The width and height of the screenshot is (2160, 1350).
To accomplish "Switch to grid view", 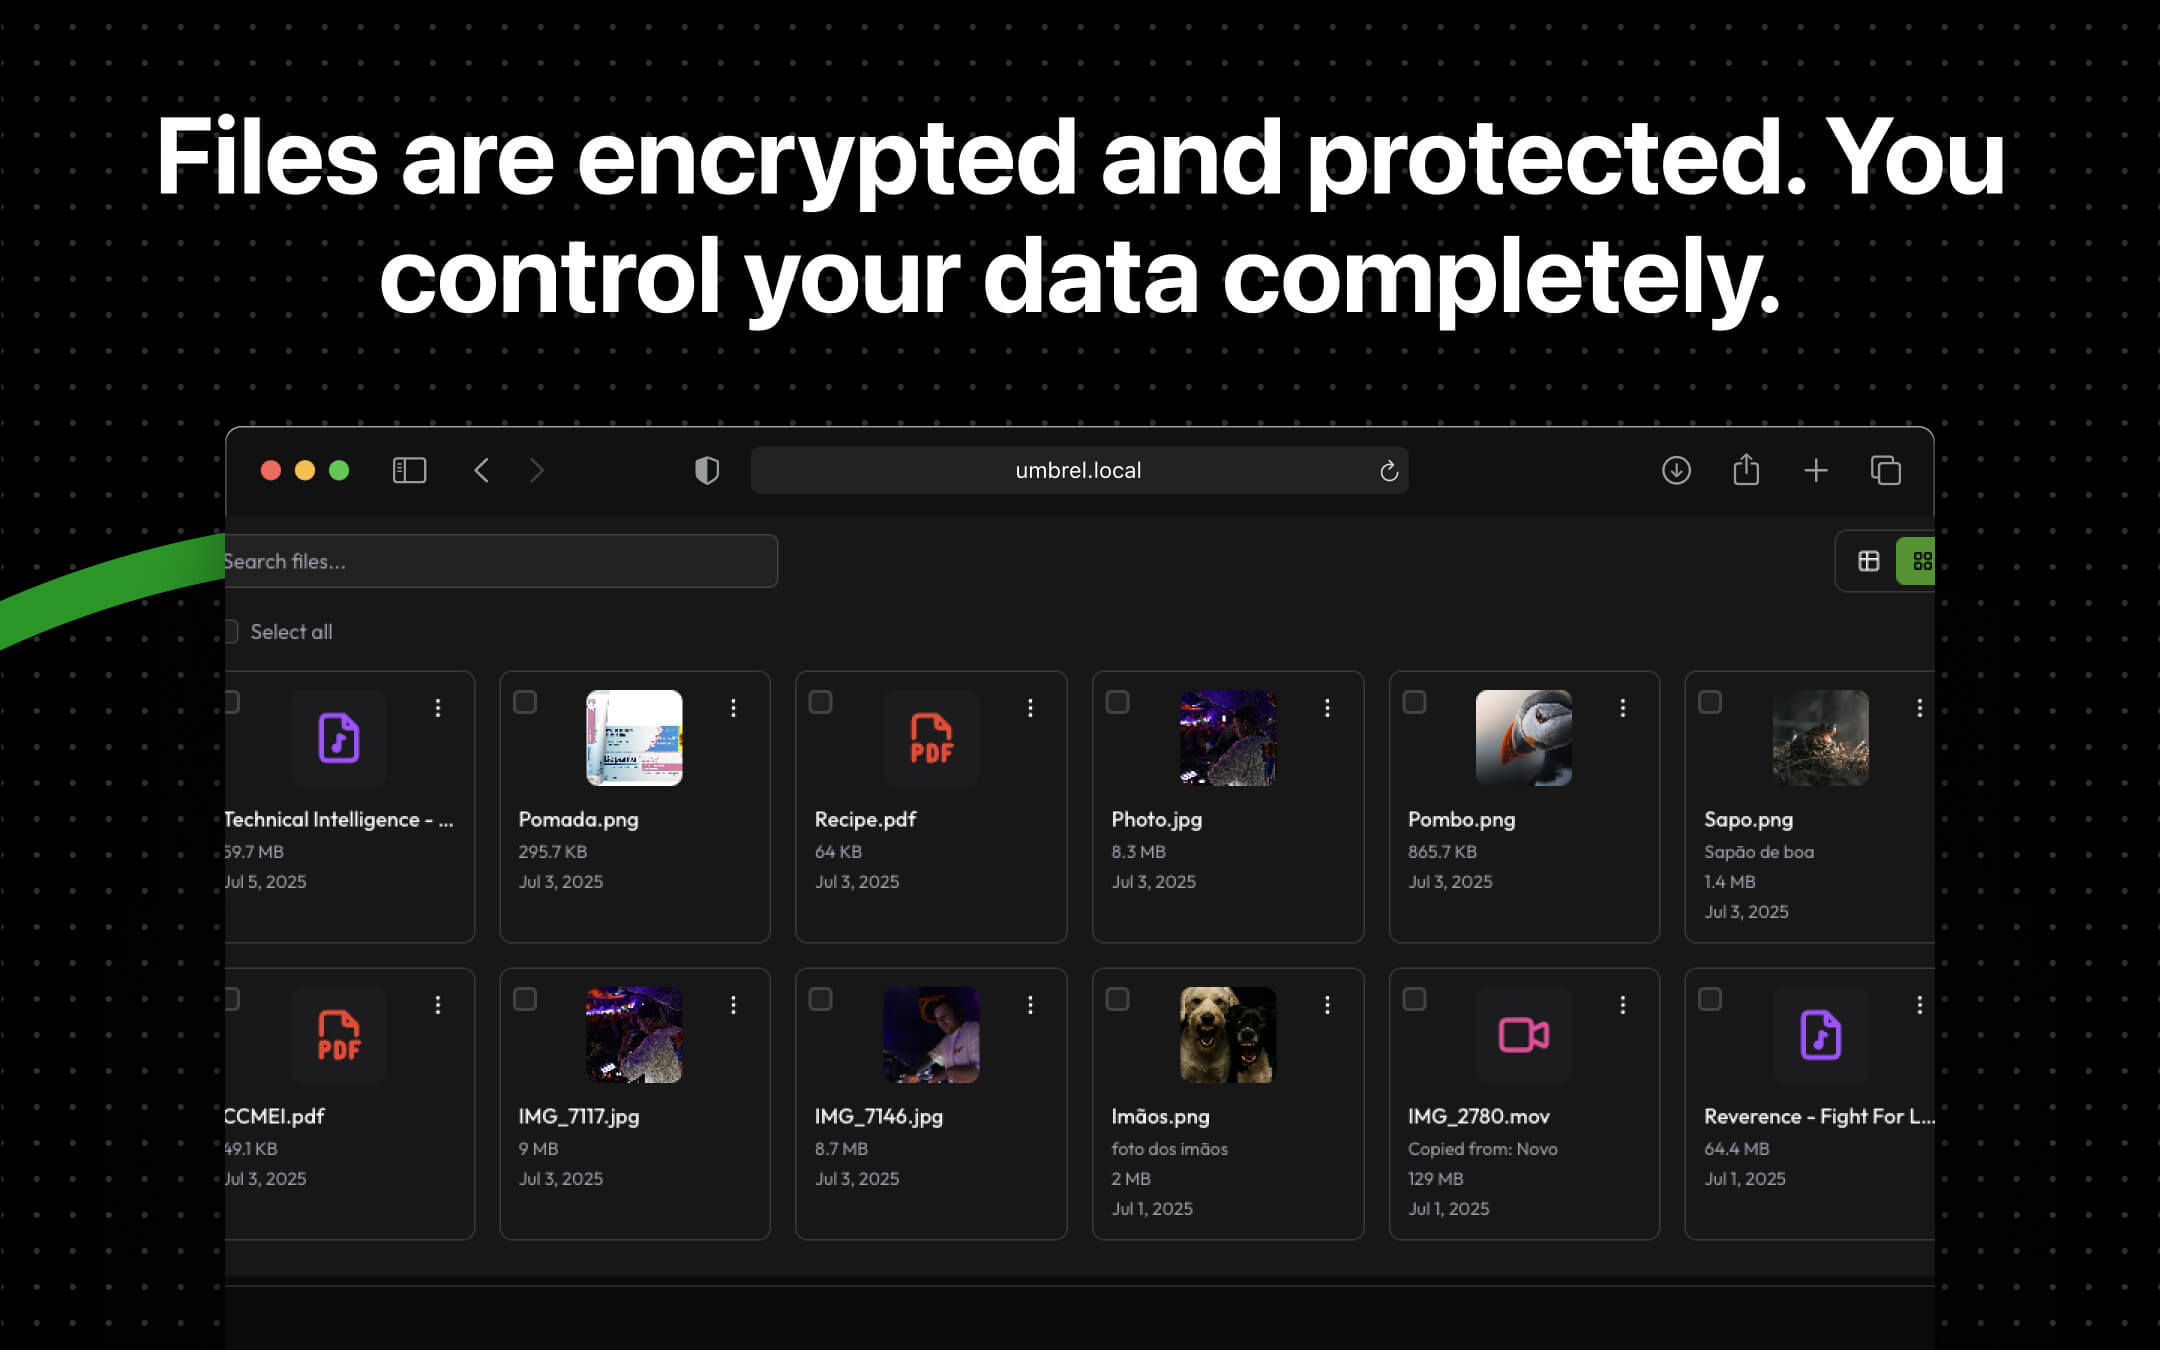I will 1922,561.
